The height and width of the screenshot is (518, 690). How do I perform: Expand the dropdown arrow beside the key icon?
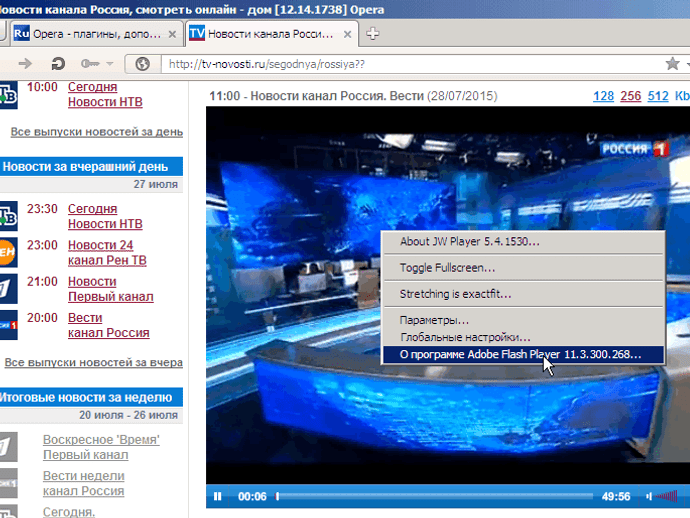tap(110, 64)
